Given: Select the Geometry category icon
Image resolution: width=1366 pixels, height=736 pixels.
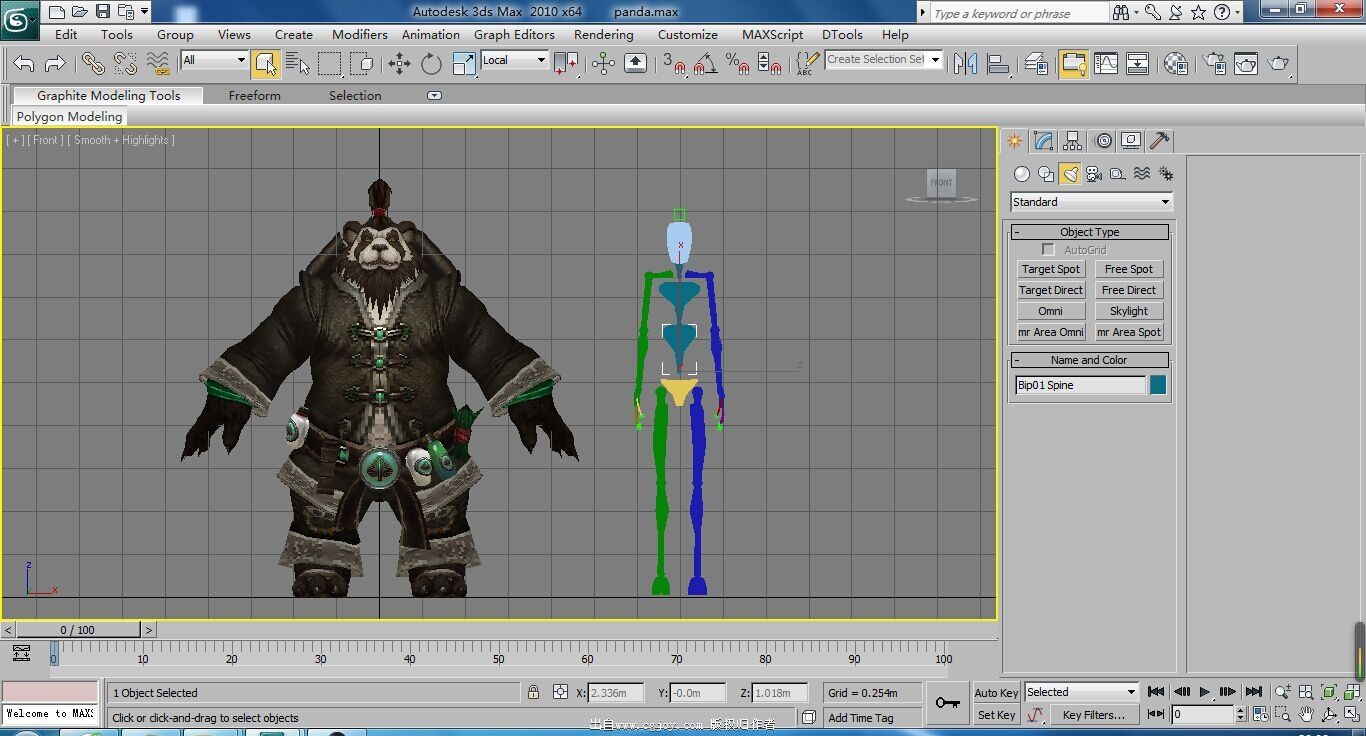Looking at the screenshot, I should tap(1022, 174).
